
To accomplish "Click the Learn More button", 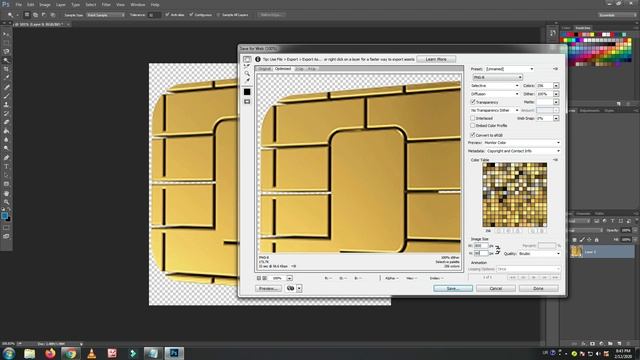I will click(x=436, y=59).
